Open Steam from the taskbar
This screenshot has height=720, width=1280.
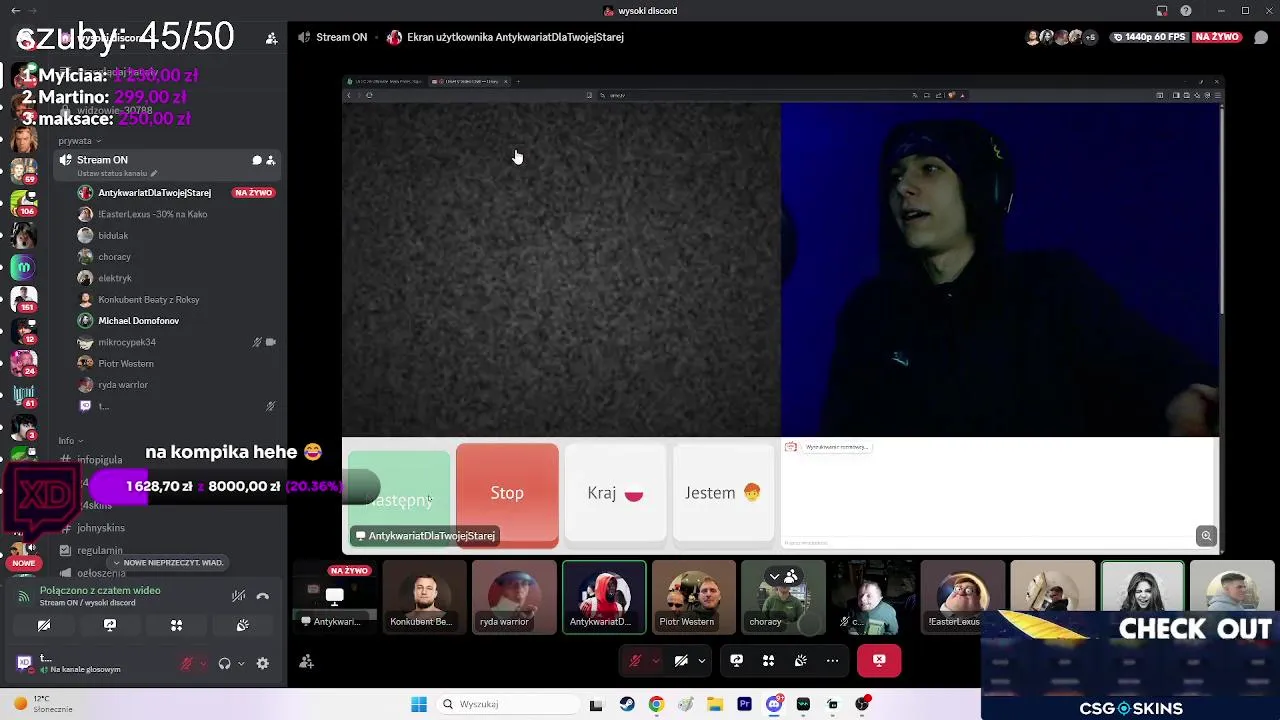point(626,704)
